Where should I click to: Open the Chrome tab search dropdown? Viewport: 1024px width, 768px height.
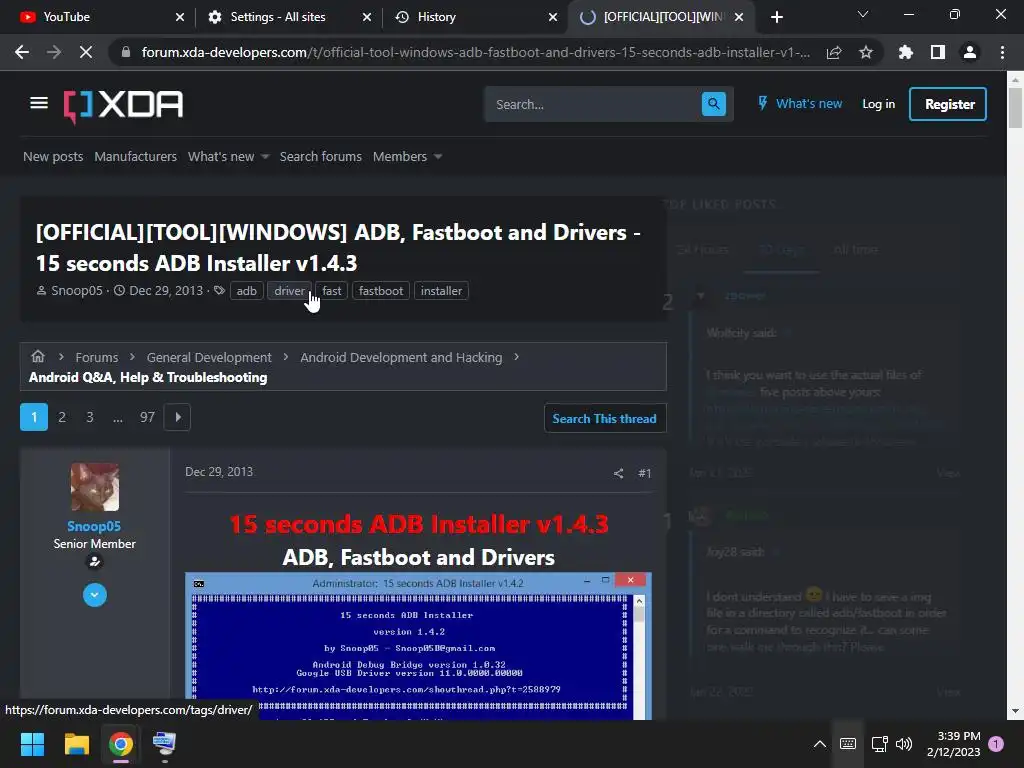tap(863, 14)
